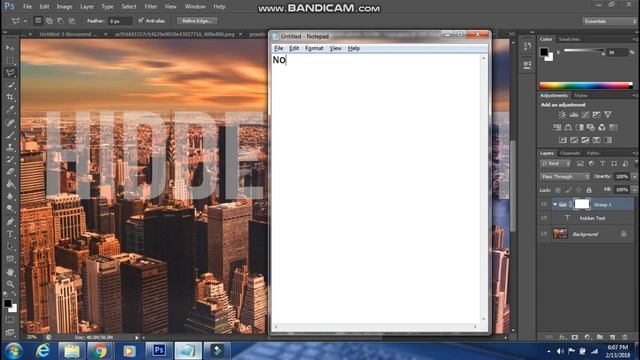640x360 pixels.
Task: Select the Blur tool
Action: 10,196
